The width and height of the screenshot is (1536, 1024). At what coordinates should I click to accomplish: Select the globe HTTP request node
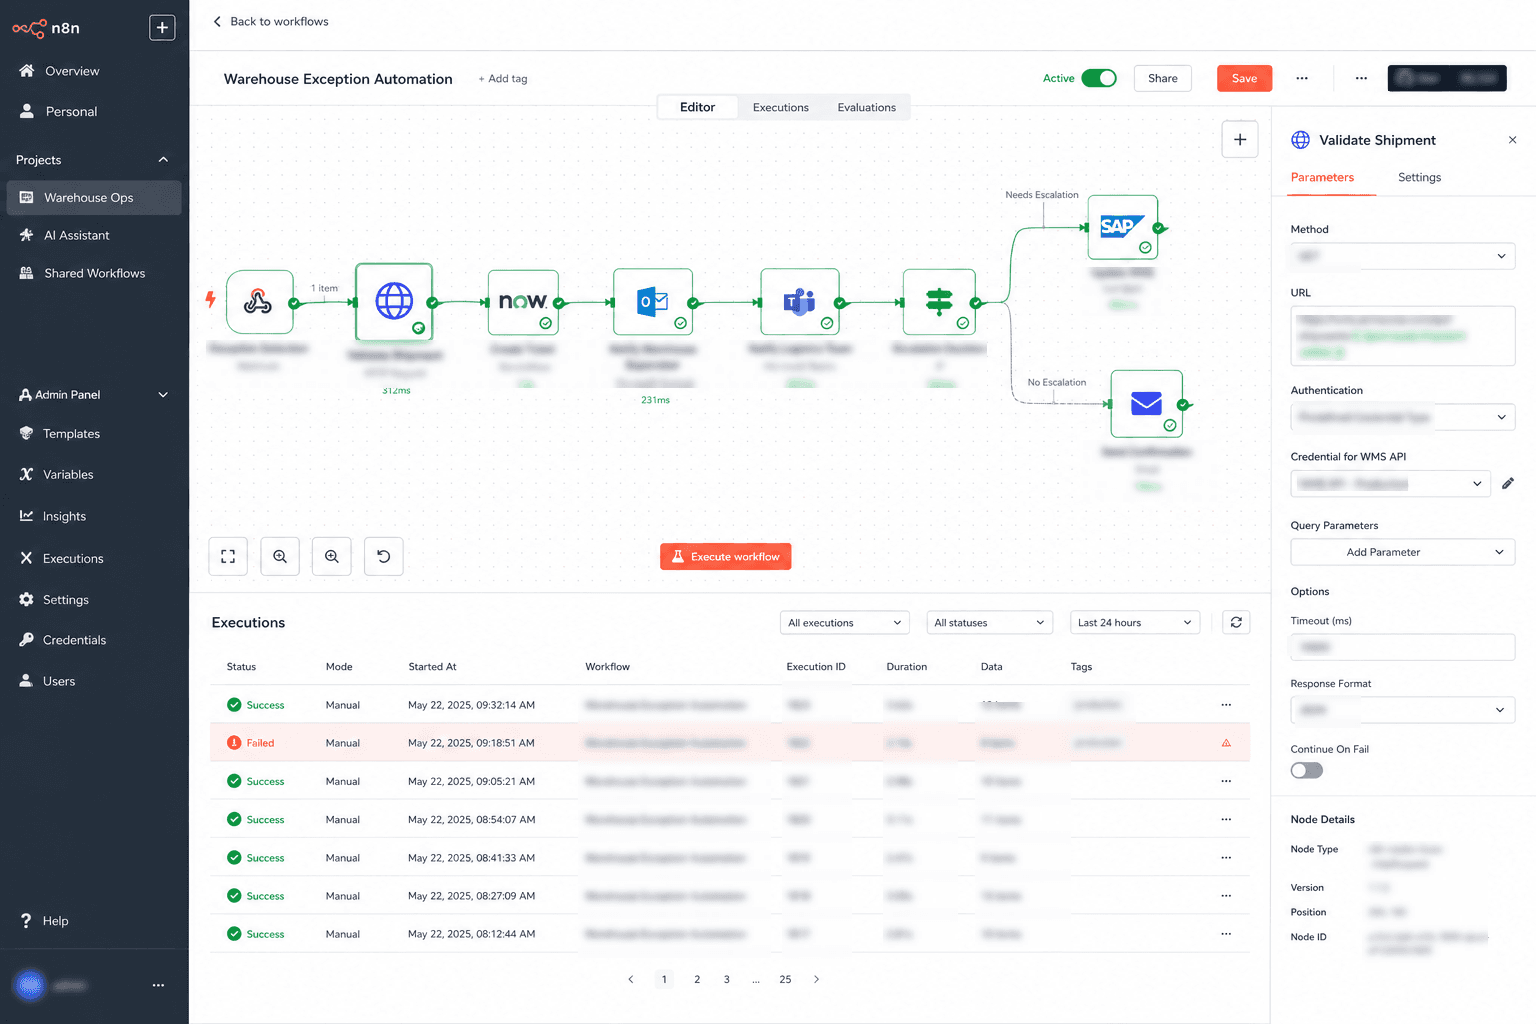394,301
